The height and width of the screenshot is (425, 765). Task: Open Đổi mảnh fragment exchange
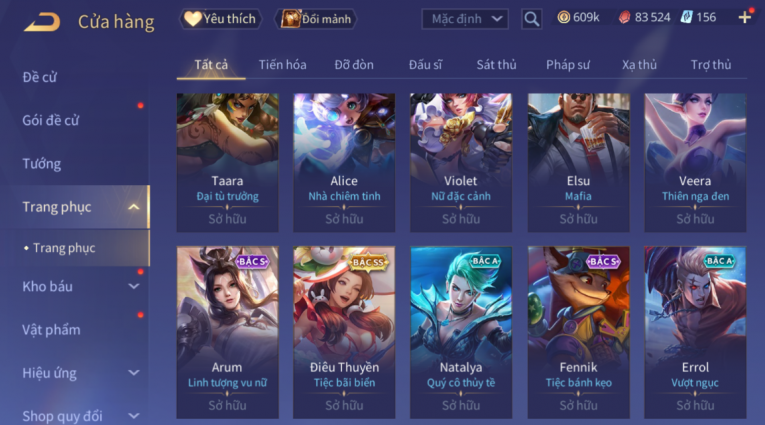[x=316, y=19]
